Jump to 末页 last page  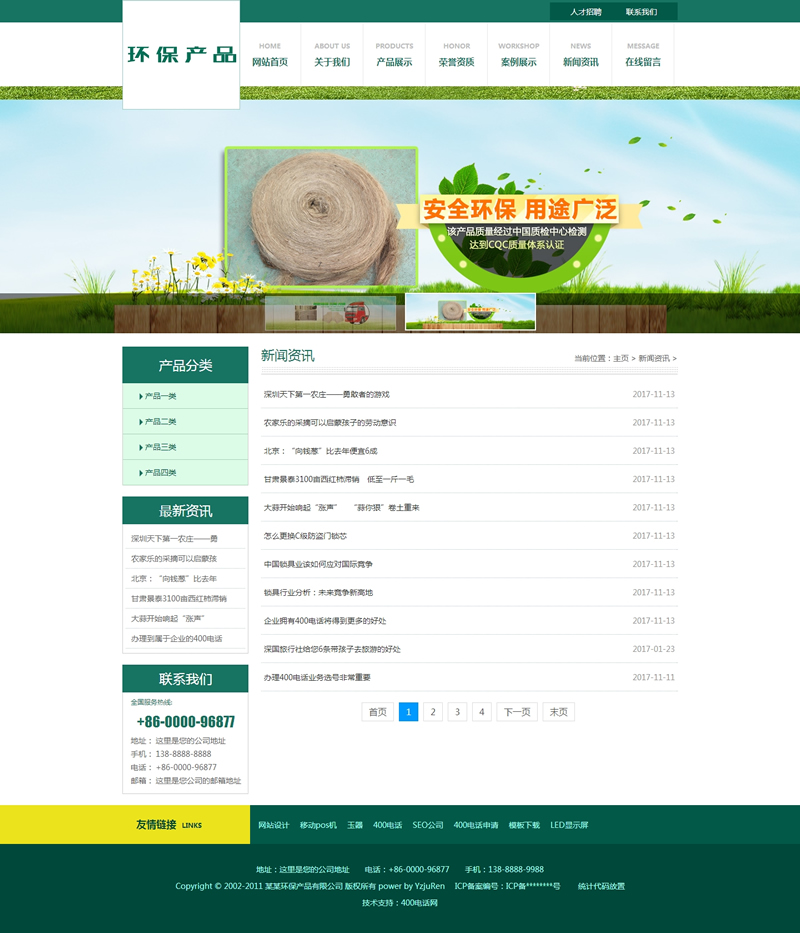(558, 712)
